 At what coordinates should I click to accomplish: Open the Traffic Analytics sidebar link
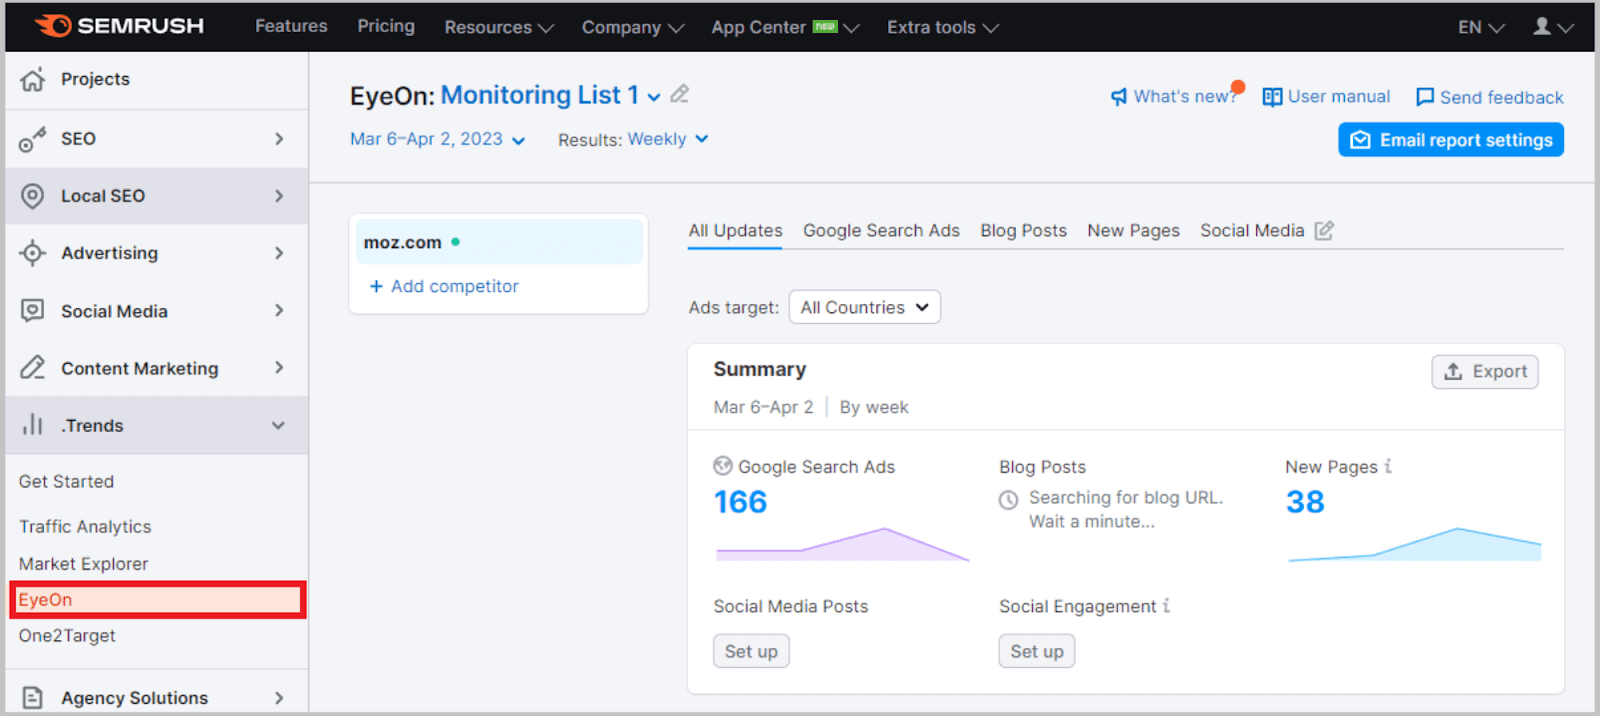coord(85,526)
